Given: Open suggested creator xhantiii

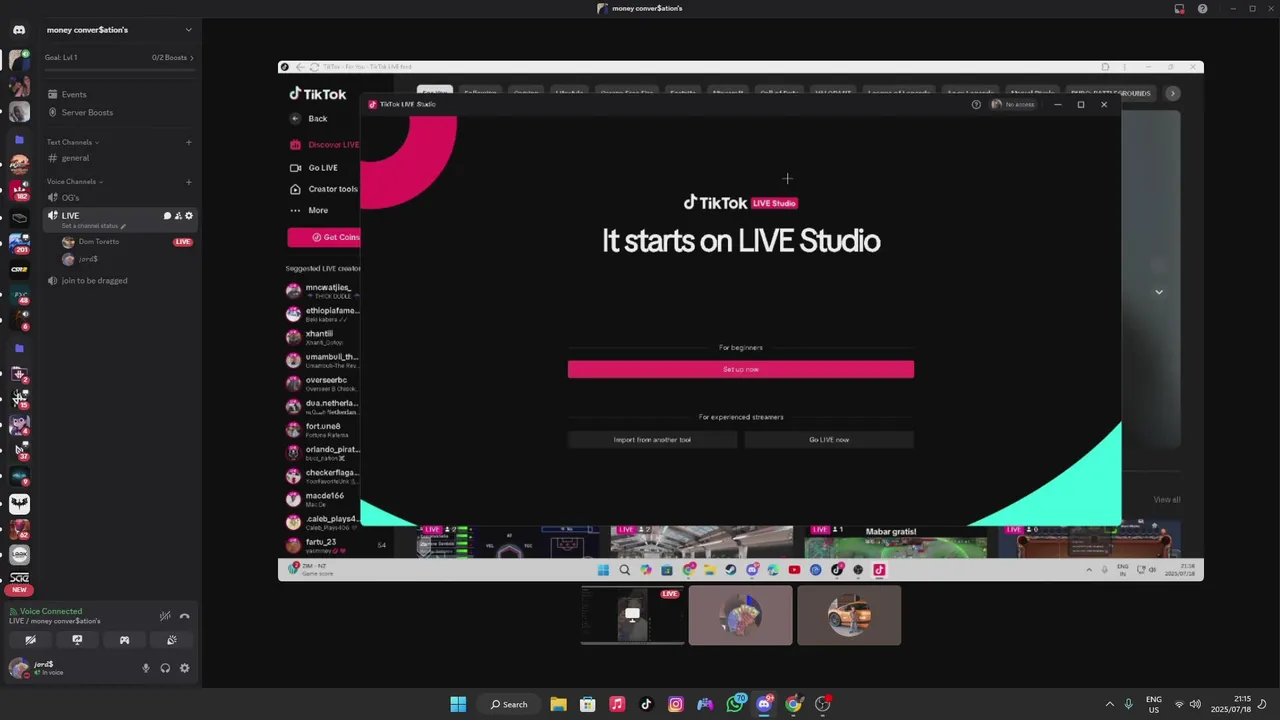Looking at the screenshot, I should tap(322, 337).
